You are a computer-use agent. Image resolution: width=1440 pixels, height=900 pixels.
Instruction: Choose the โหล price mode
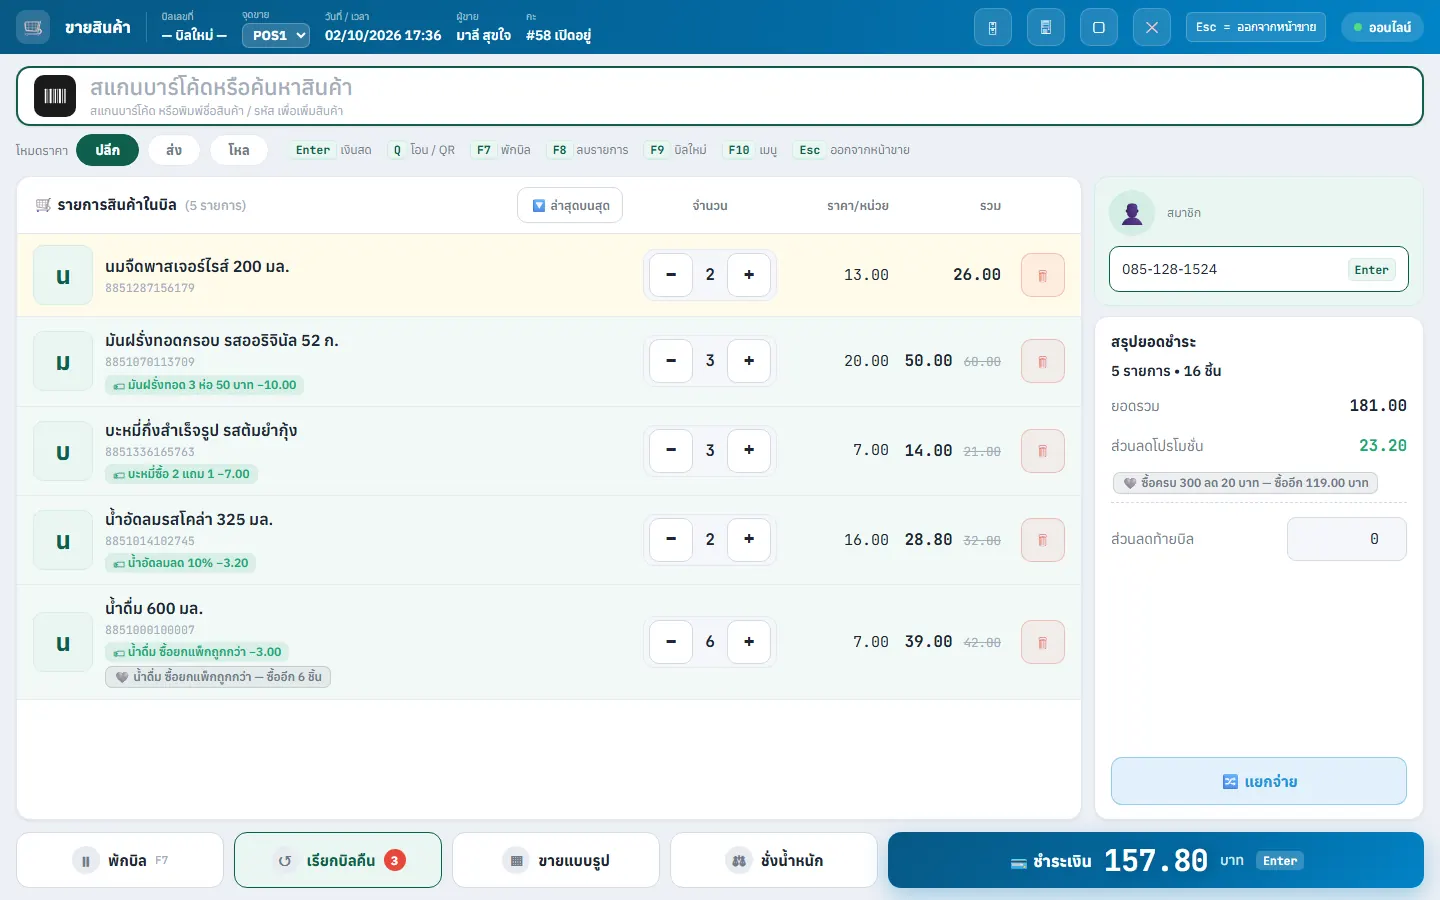coord(239,150)
